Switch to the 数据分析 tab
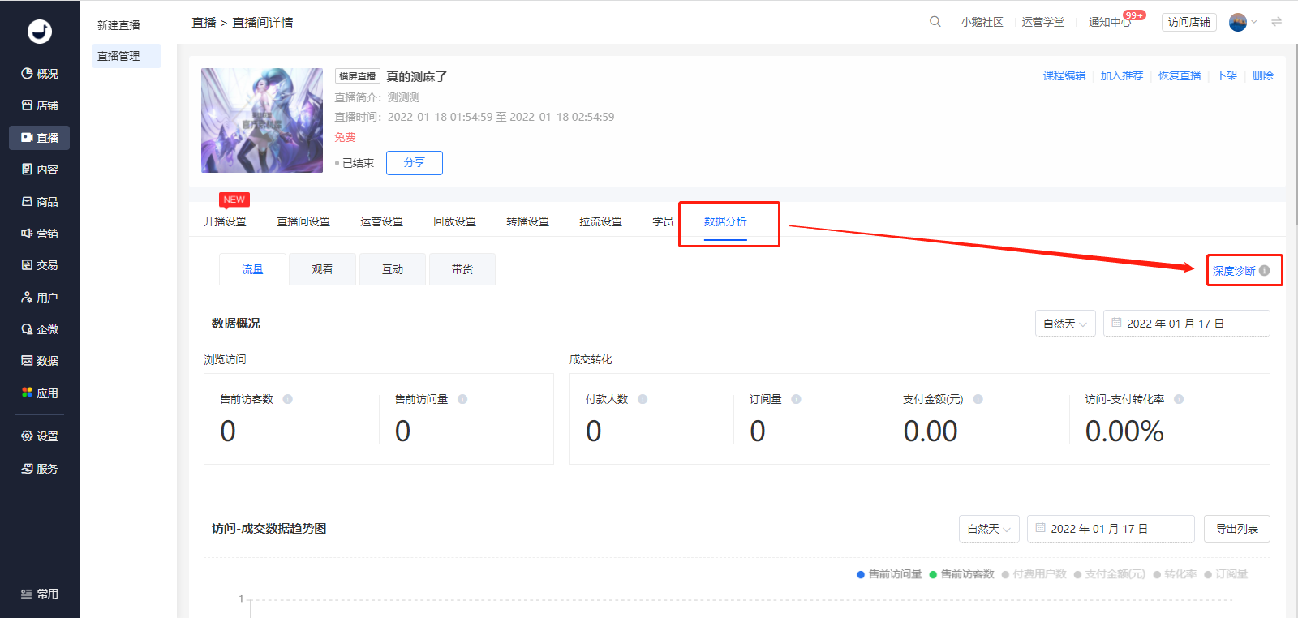Screen dimensions: 1299x619 click(725, 221)
